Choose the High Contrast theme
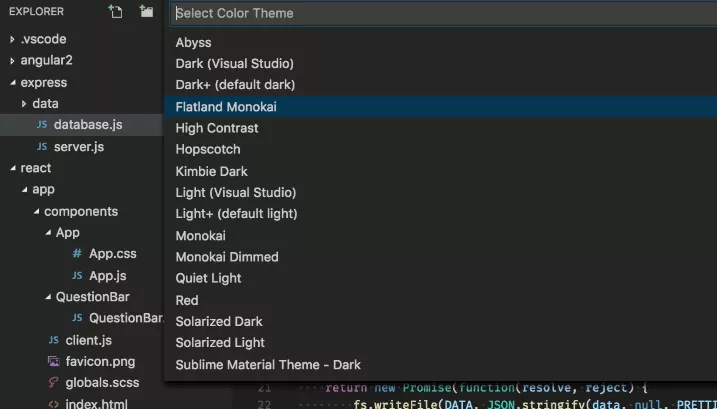 click(440, 128)
